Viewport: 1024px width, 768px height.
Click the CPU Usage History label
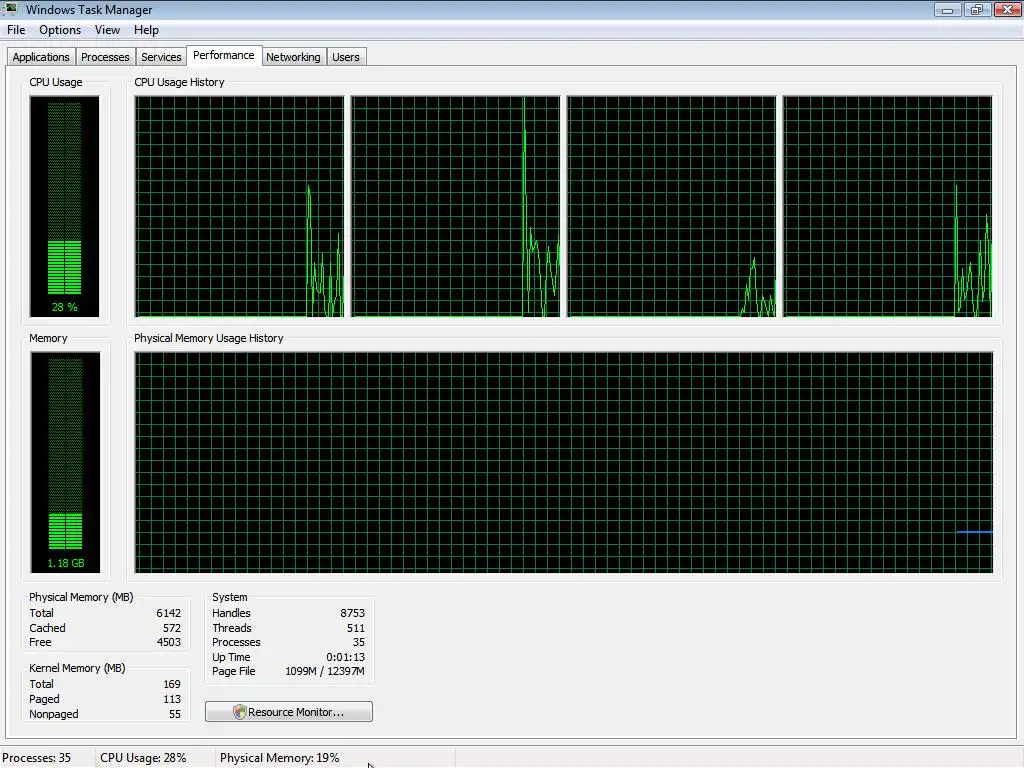[180, 82]
